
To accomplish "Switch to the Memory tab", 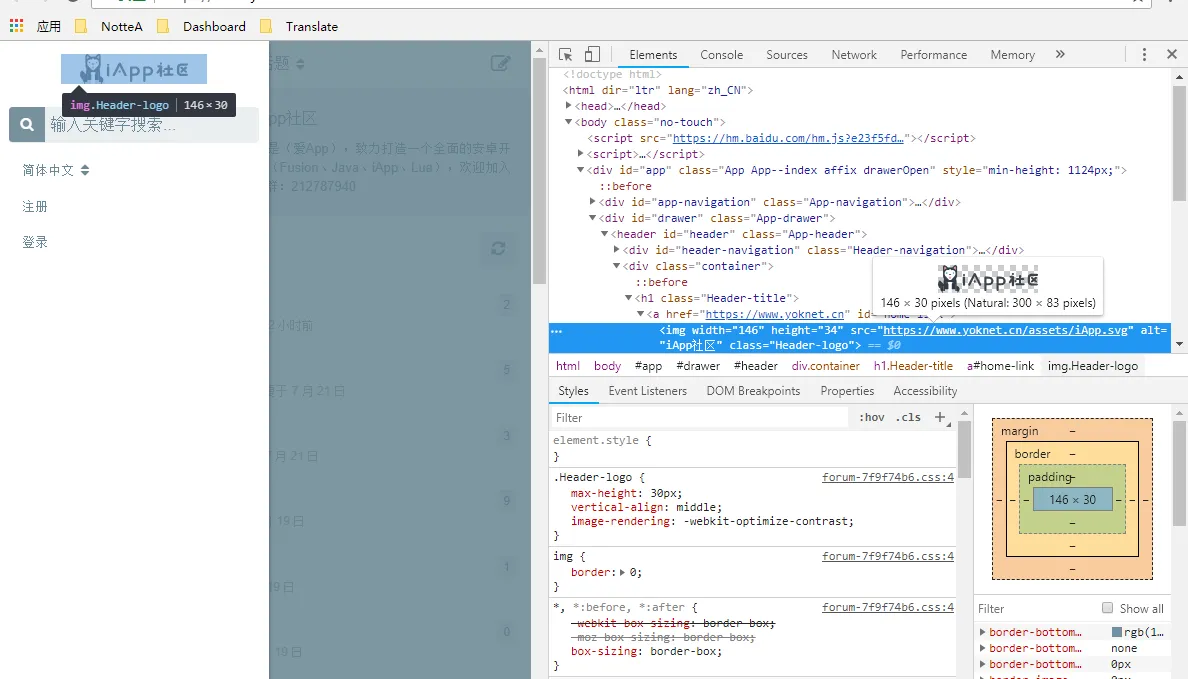I will pyautogui.click(x=1012, y=55).
